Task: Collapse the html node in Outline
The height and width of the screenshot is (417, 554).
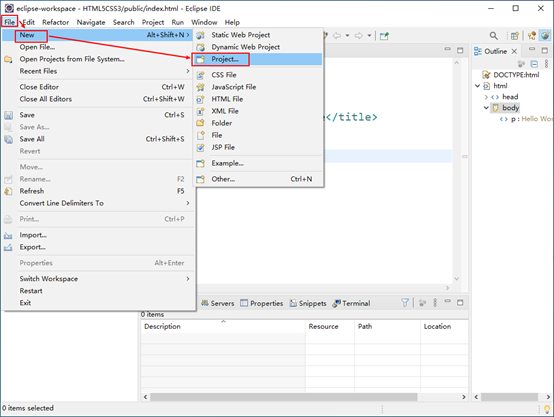Action: coord(478,86)
